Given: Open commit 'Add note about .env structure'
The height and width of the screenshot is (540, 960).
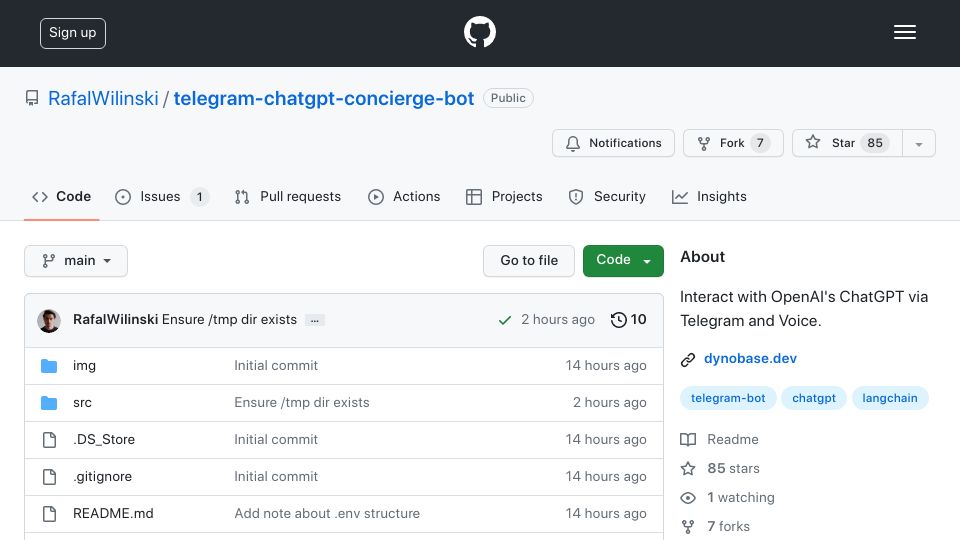Looking at the screenshot, I should [x=327, y=513].
